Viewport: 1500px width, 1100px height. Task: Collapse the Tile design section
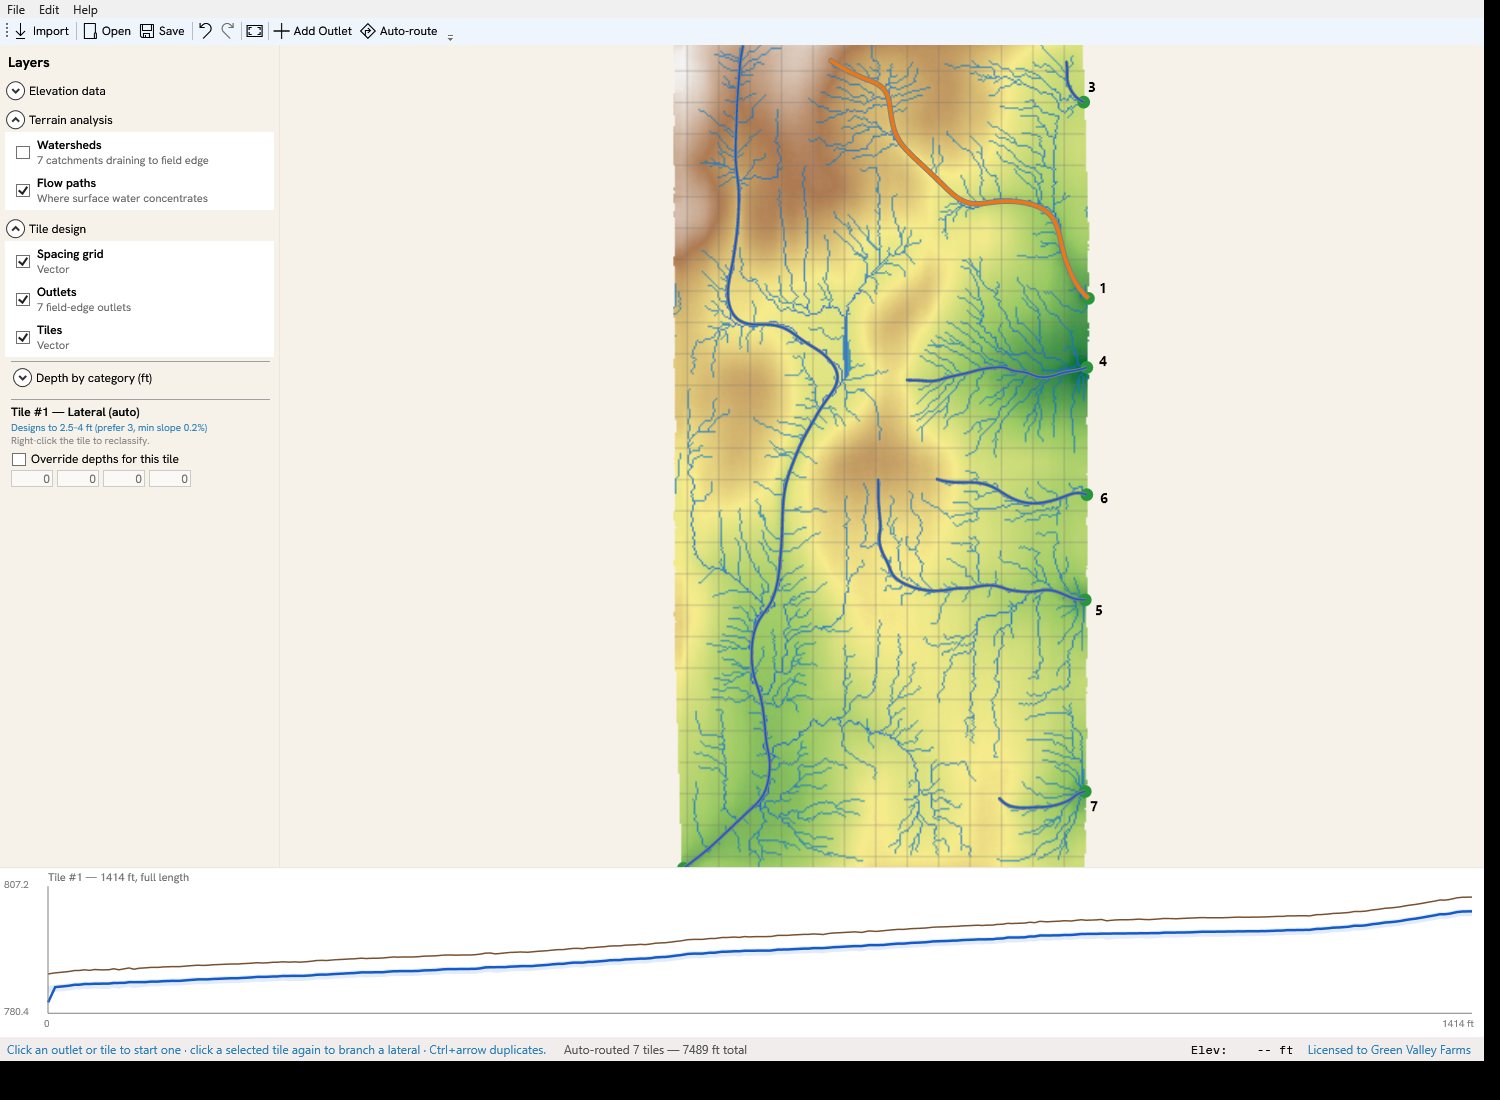15,229
